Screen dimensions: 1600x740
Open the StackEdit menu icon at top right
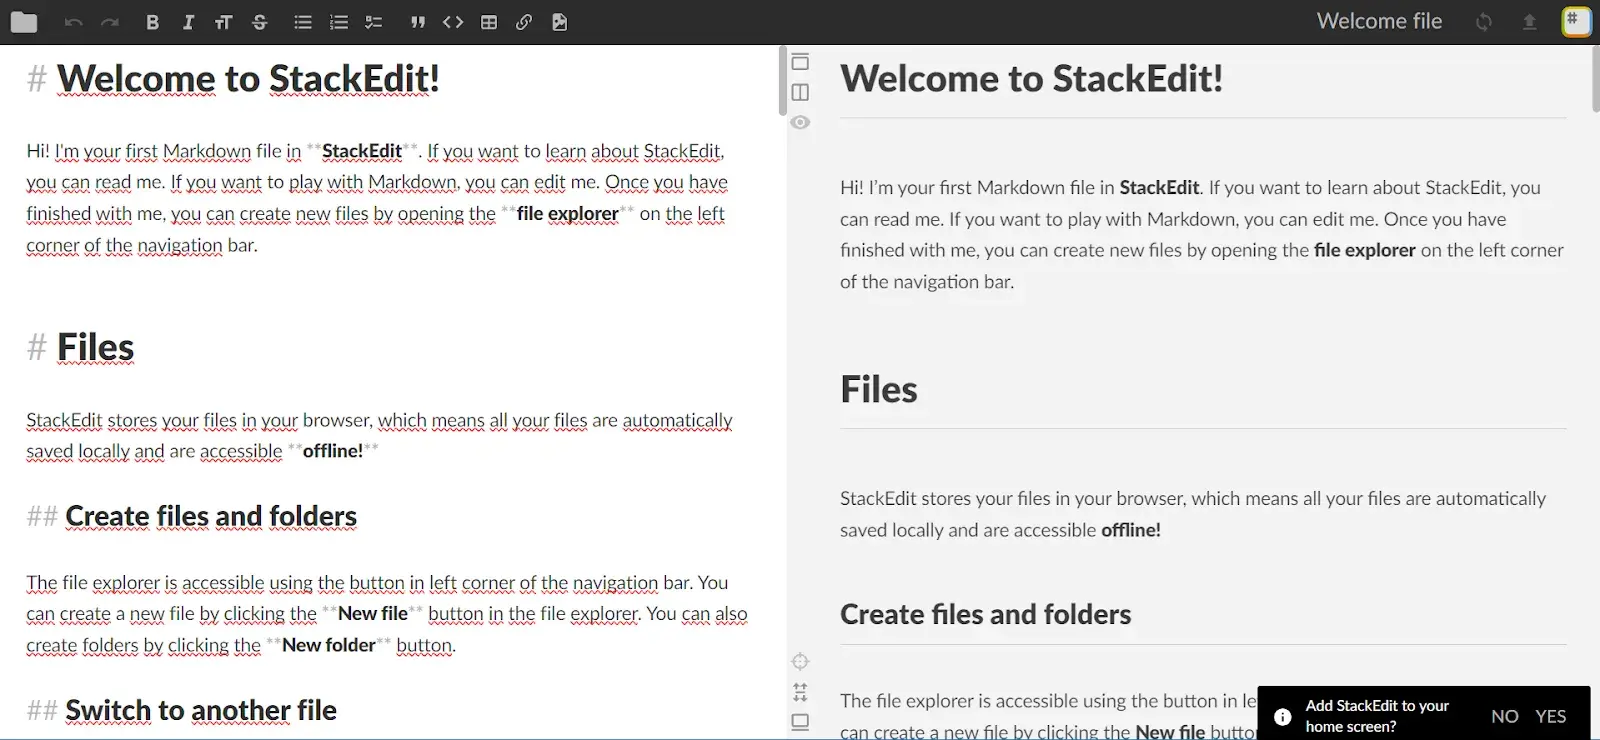1576,21
